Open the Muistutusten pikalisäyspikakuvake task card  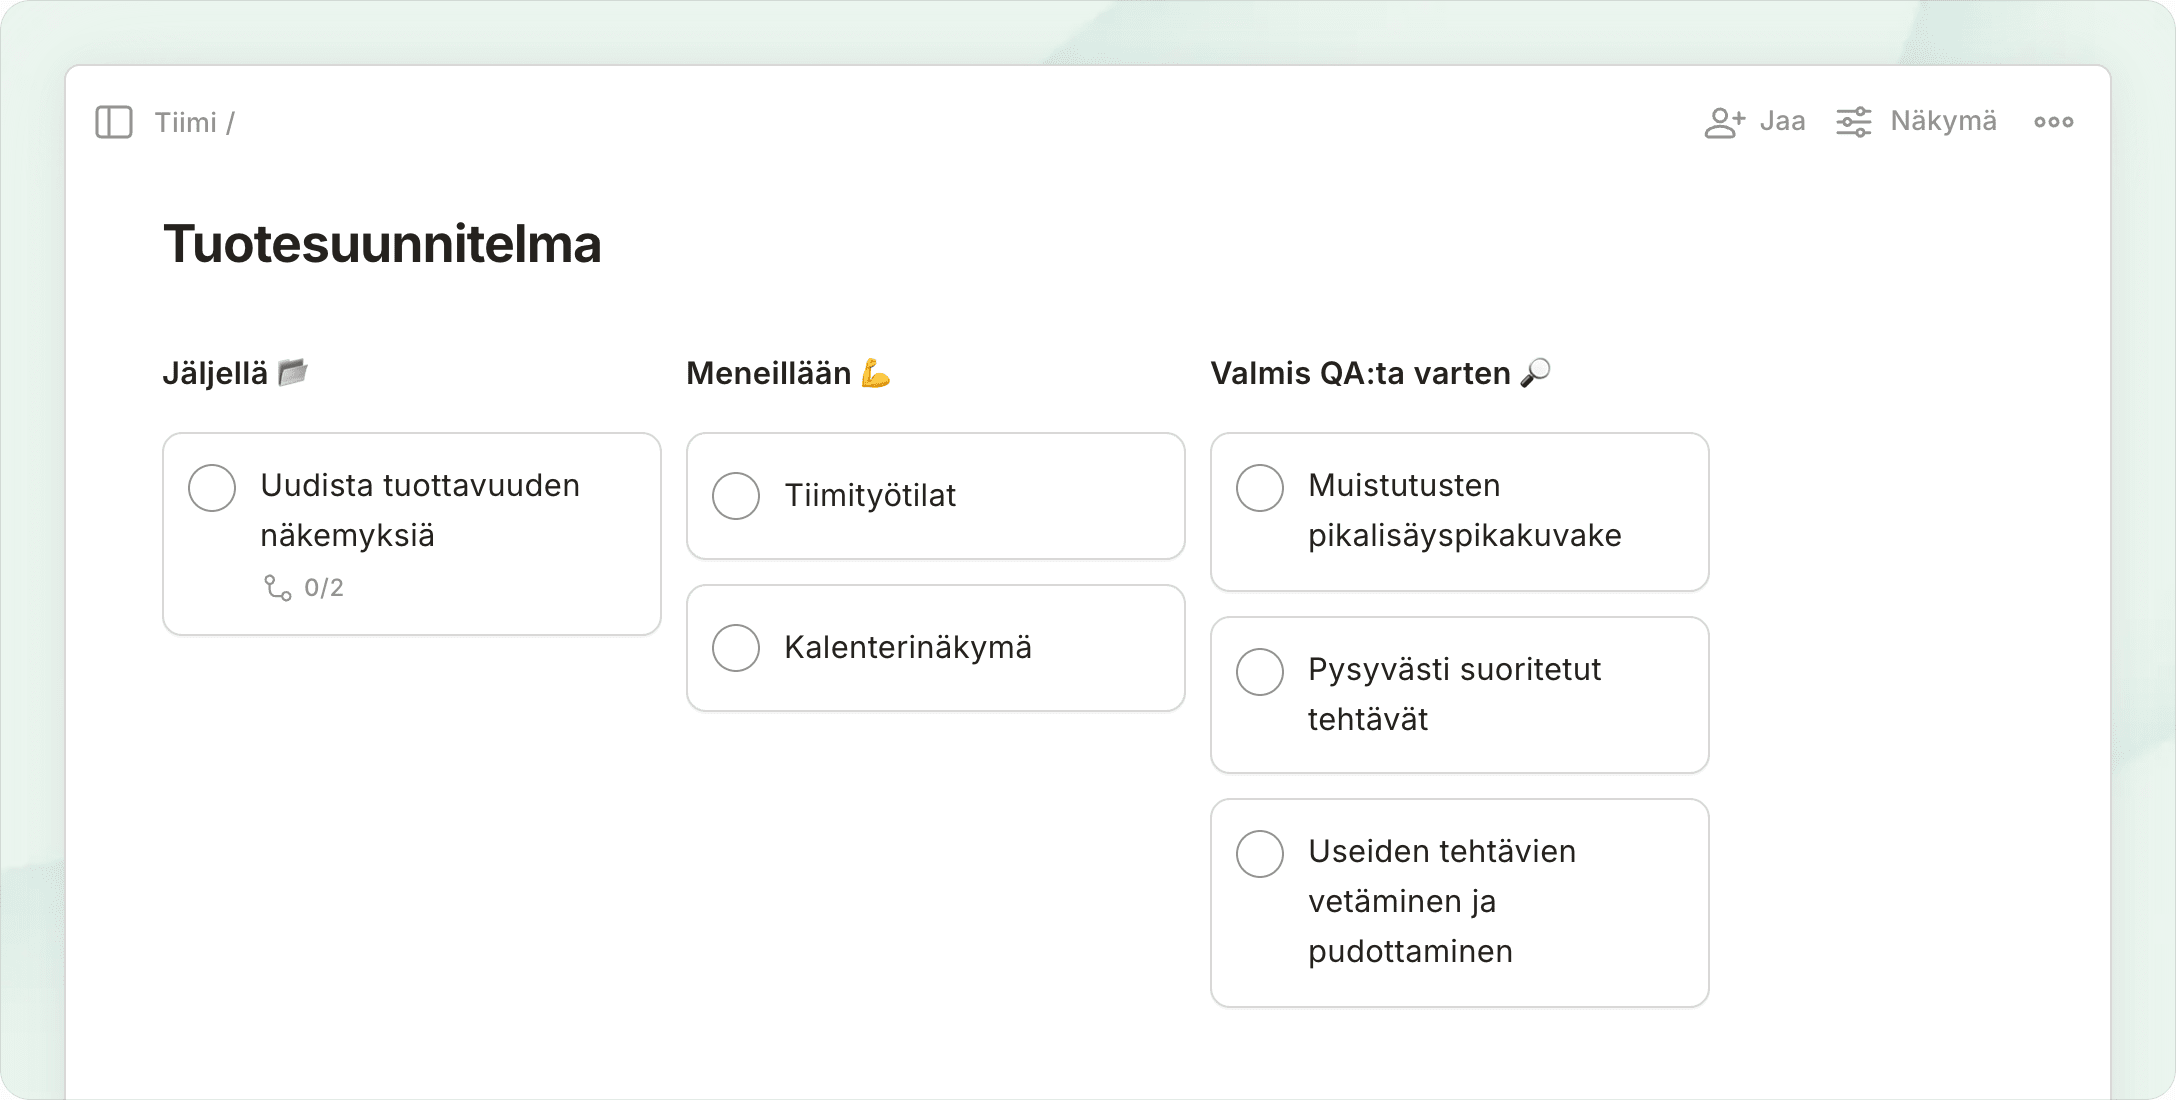point(1464,511)
